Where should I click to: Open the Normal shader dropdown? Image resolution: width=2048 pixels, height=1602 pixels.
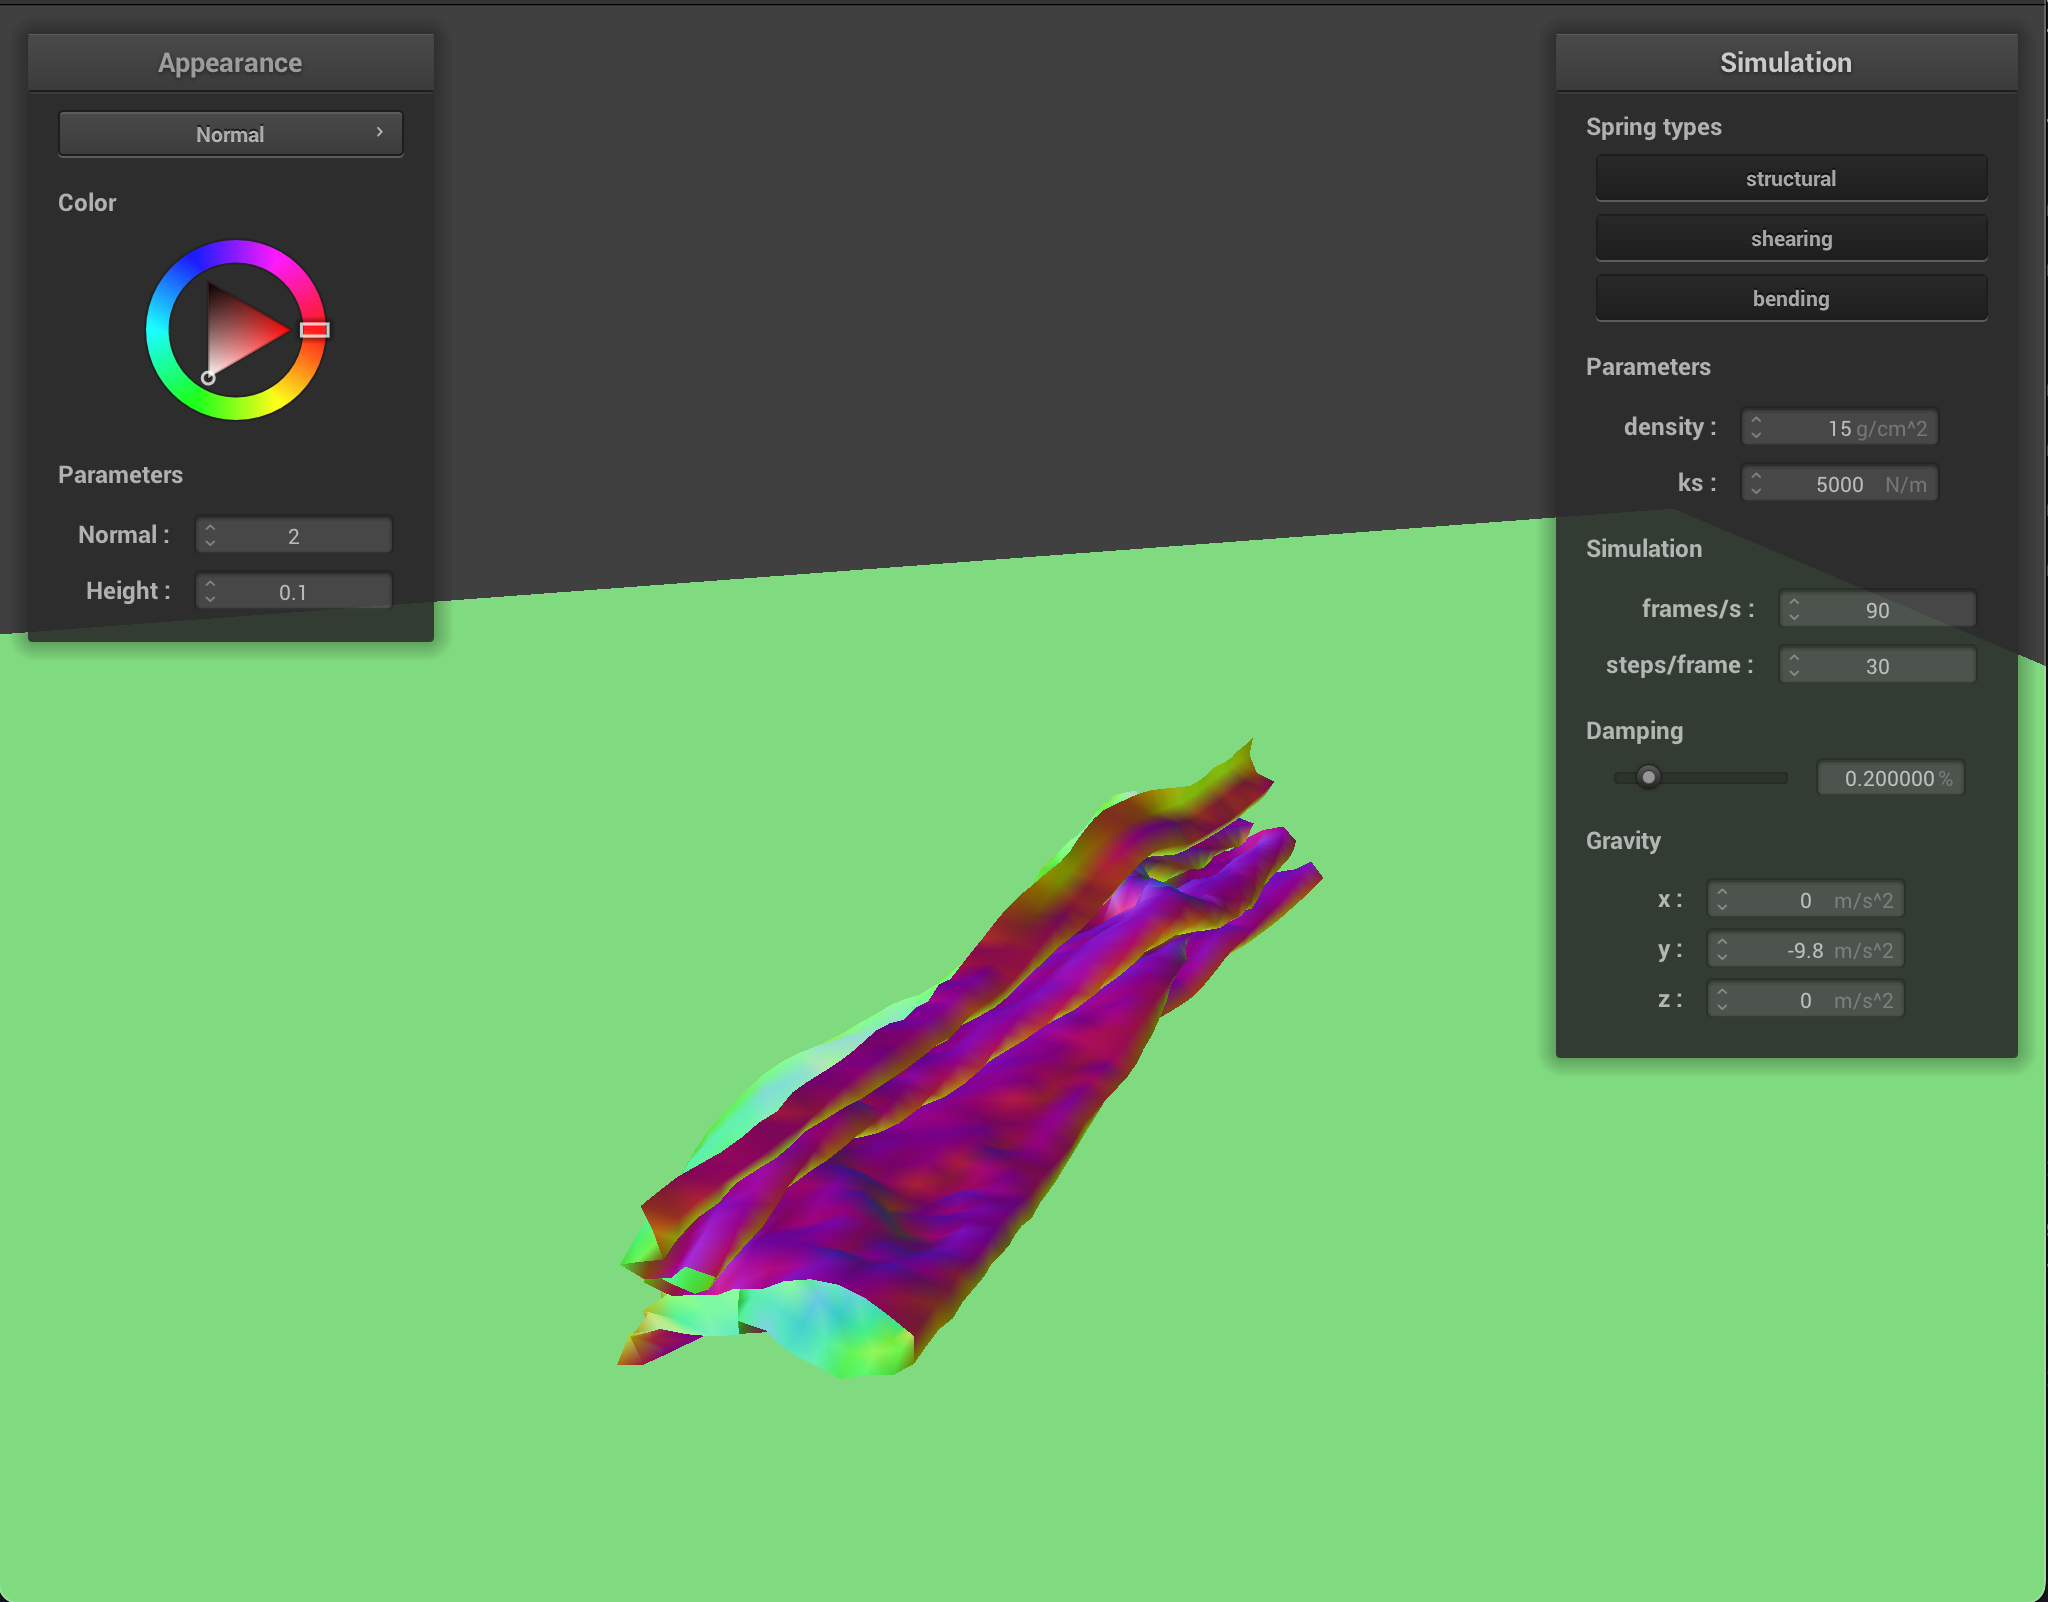[x=230, y=134]
